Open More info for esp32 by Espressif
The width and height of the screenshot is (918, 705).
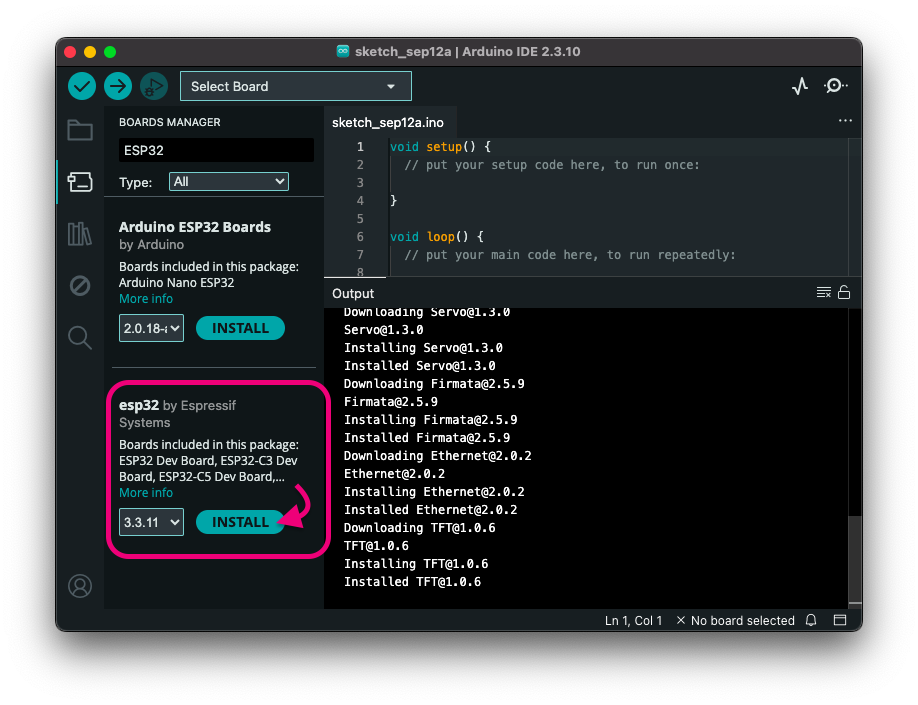146,492
